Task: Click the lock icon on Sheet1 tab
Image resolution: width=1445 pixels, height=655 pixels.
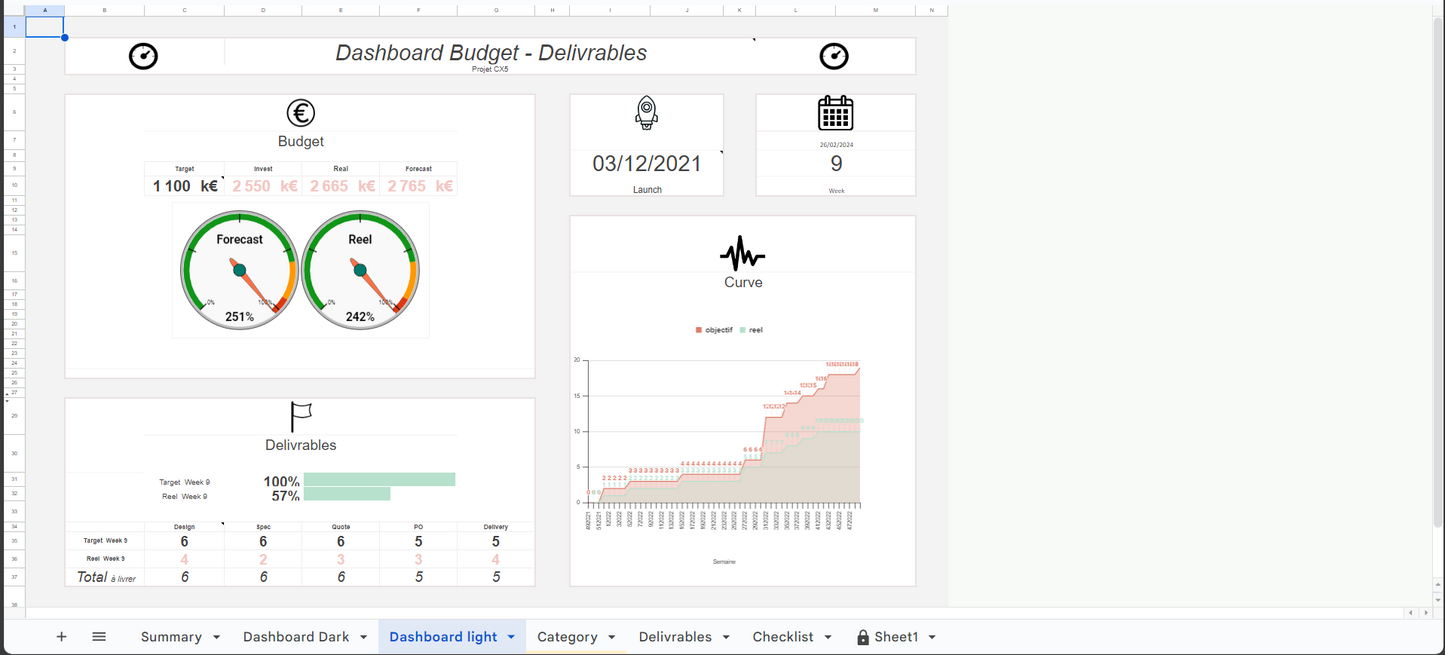Action: point(862,637)
